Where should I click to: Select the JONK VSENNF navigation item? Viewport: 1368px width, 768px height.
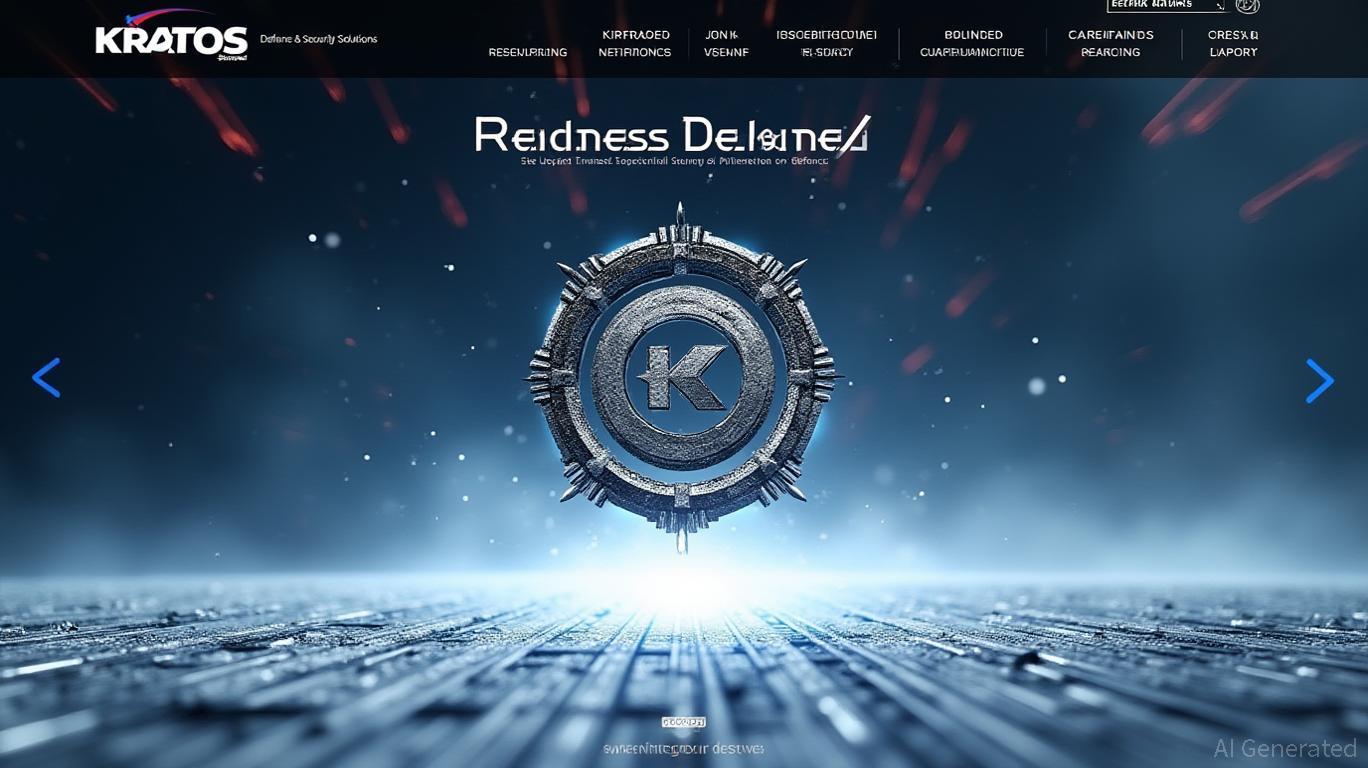click(x=726, y=43)
